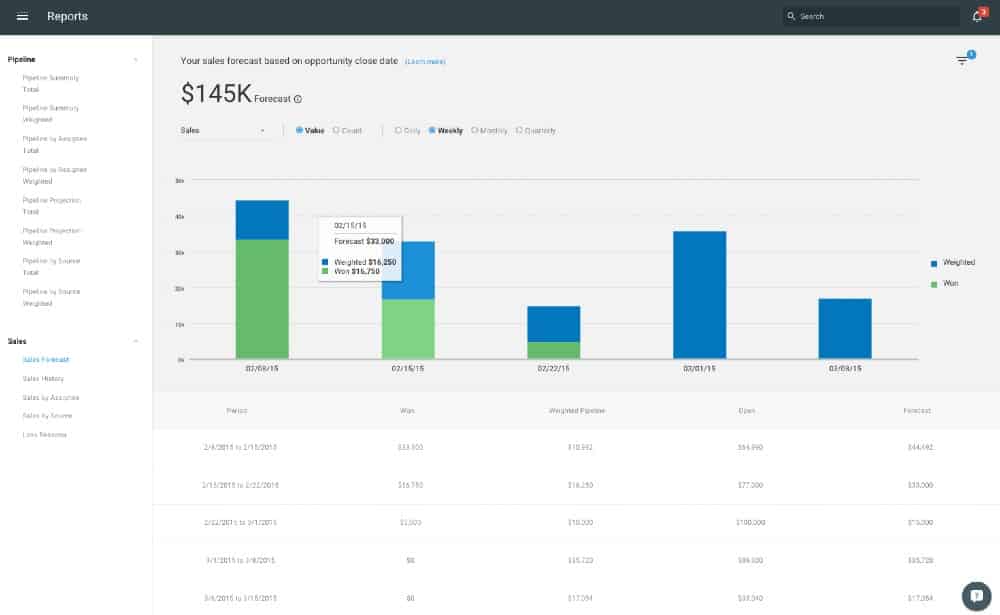Open the filter options icon
The height and width of the screenshot is (615, 1000).
point(962,61)
